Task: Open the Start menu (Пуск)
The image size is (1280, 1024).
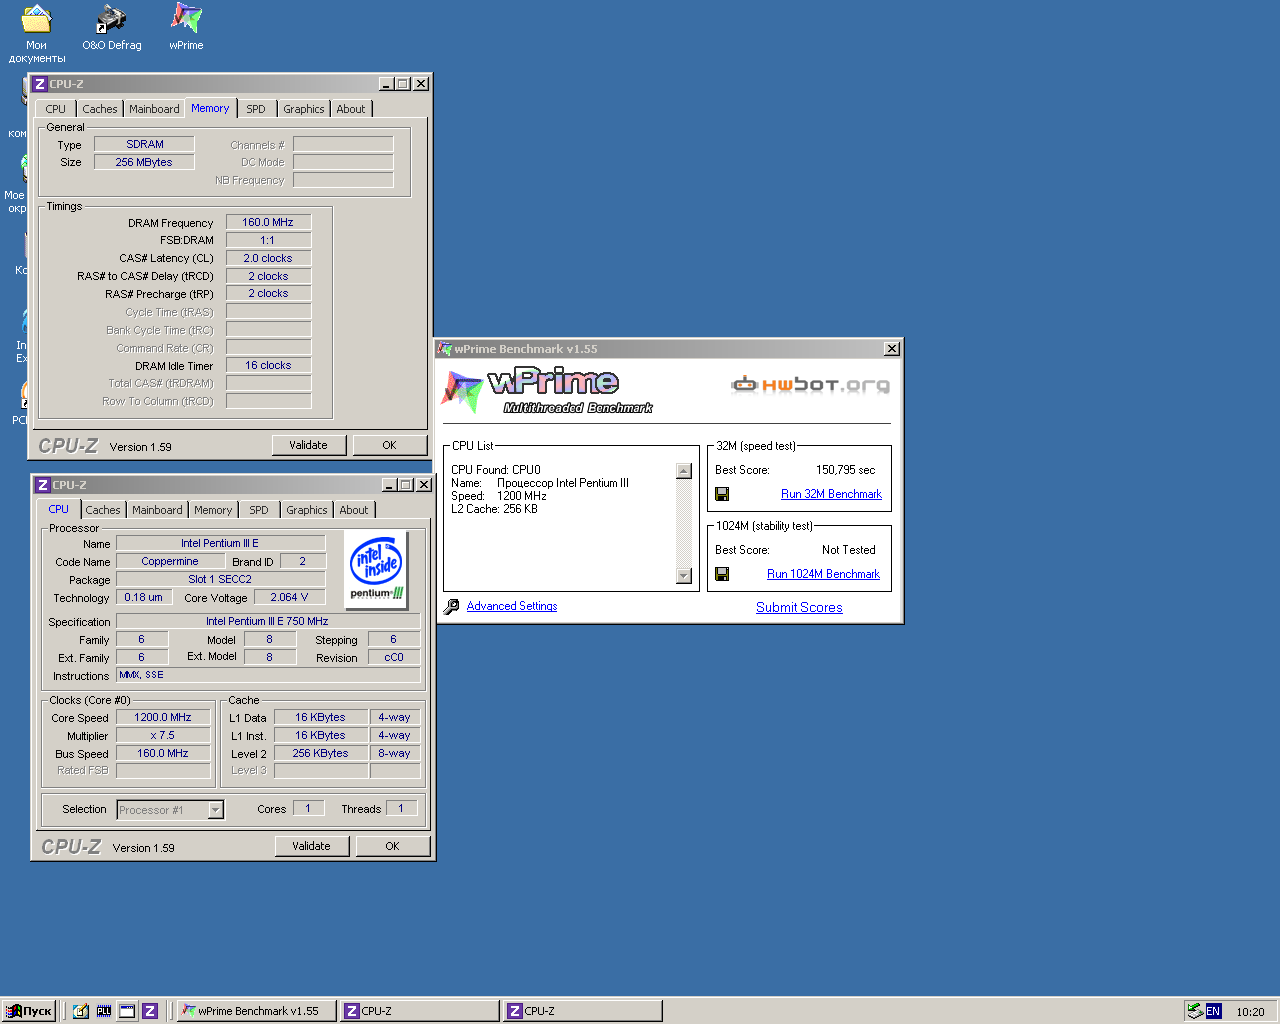Action: (x=28, y=1011)
